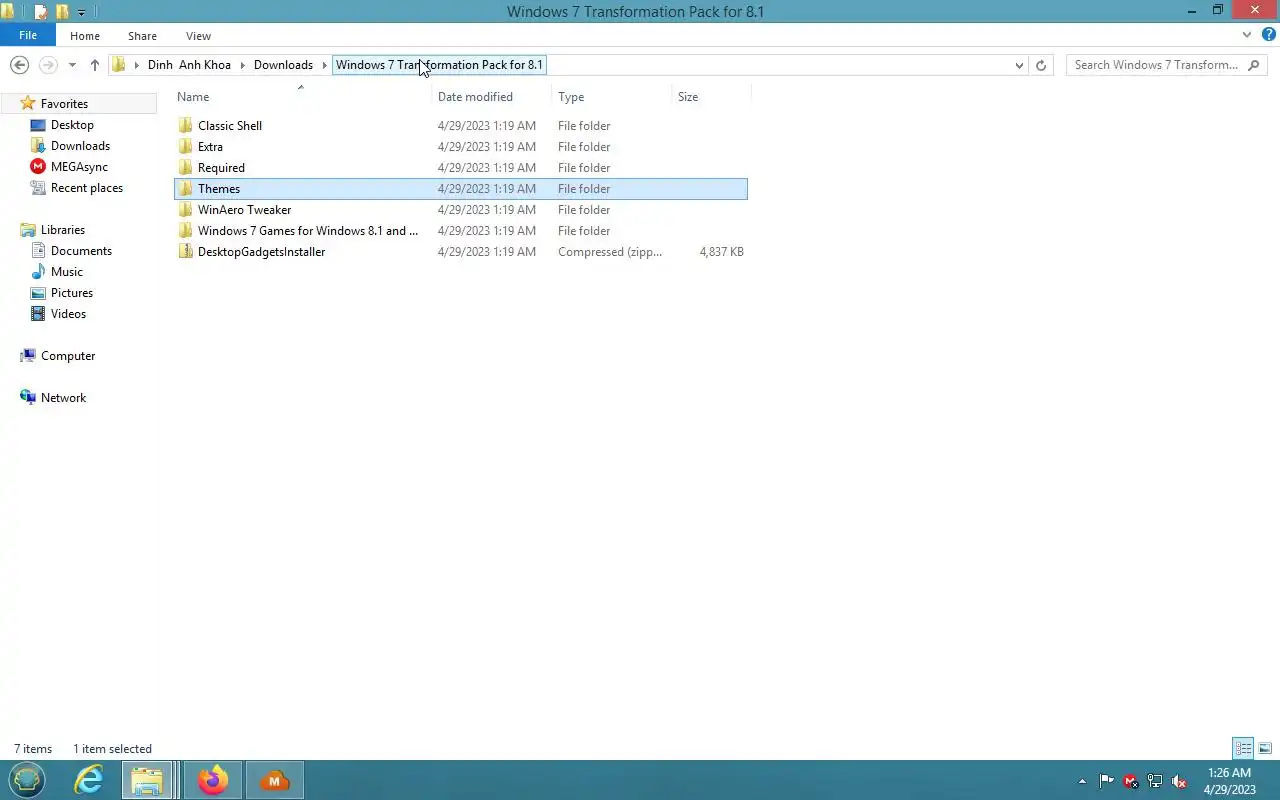Click the network tray icon
The image size is (1280, 800).
click(x=1155, y=781)
